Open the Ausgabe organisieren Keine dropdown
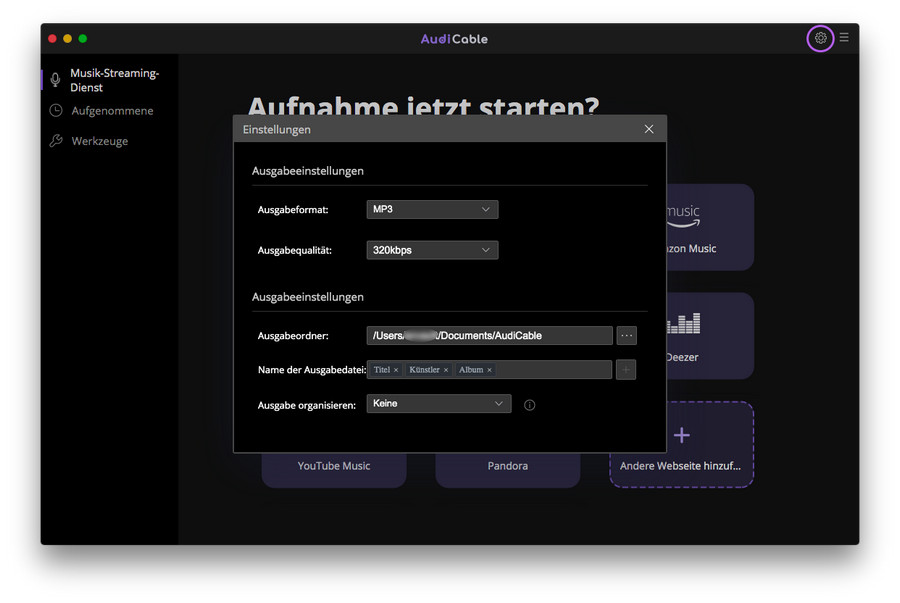 439,403
